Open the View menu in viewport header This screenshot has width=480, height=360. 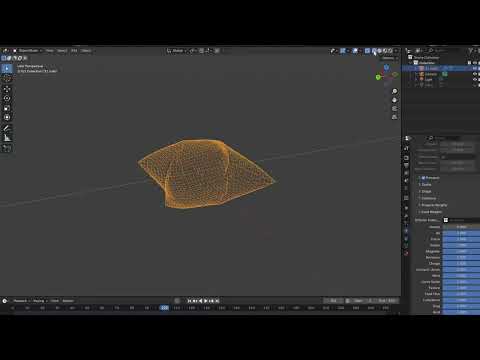pos(50,51)
